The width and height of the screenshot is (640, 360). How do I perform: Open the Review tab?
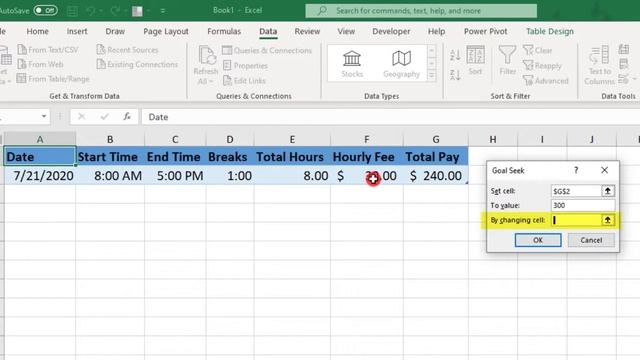pyautogui.click(x=307, y=31)
